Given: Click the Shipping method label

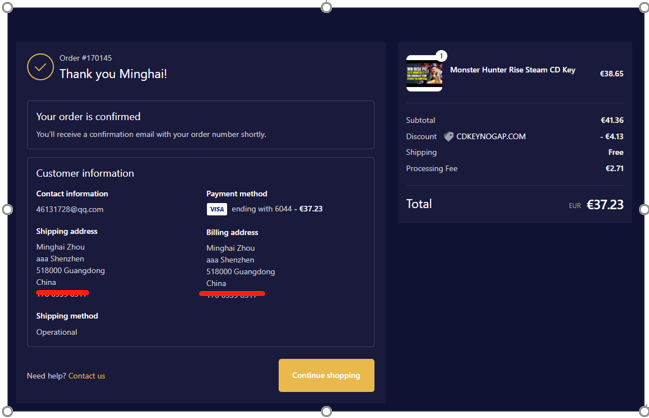Looking at the screenshot, I should click(67, 316).
